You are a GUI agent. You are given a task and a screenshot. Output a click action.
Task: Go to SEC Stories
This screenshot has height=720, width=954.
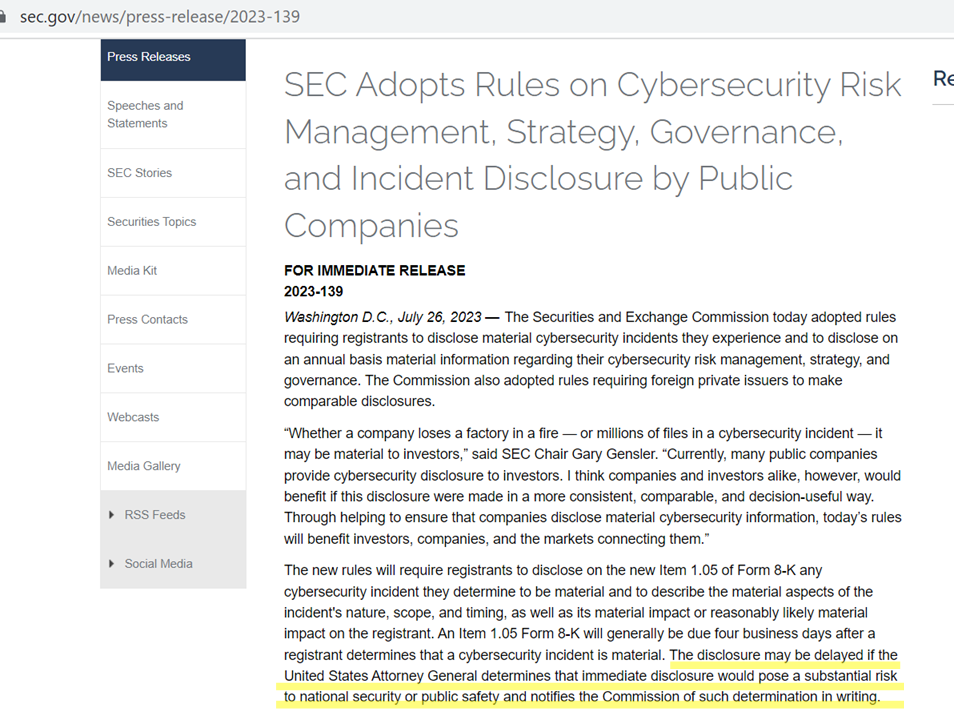pos(139,173)
